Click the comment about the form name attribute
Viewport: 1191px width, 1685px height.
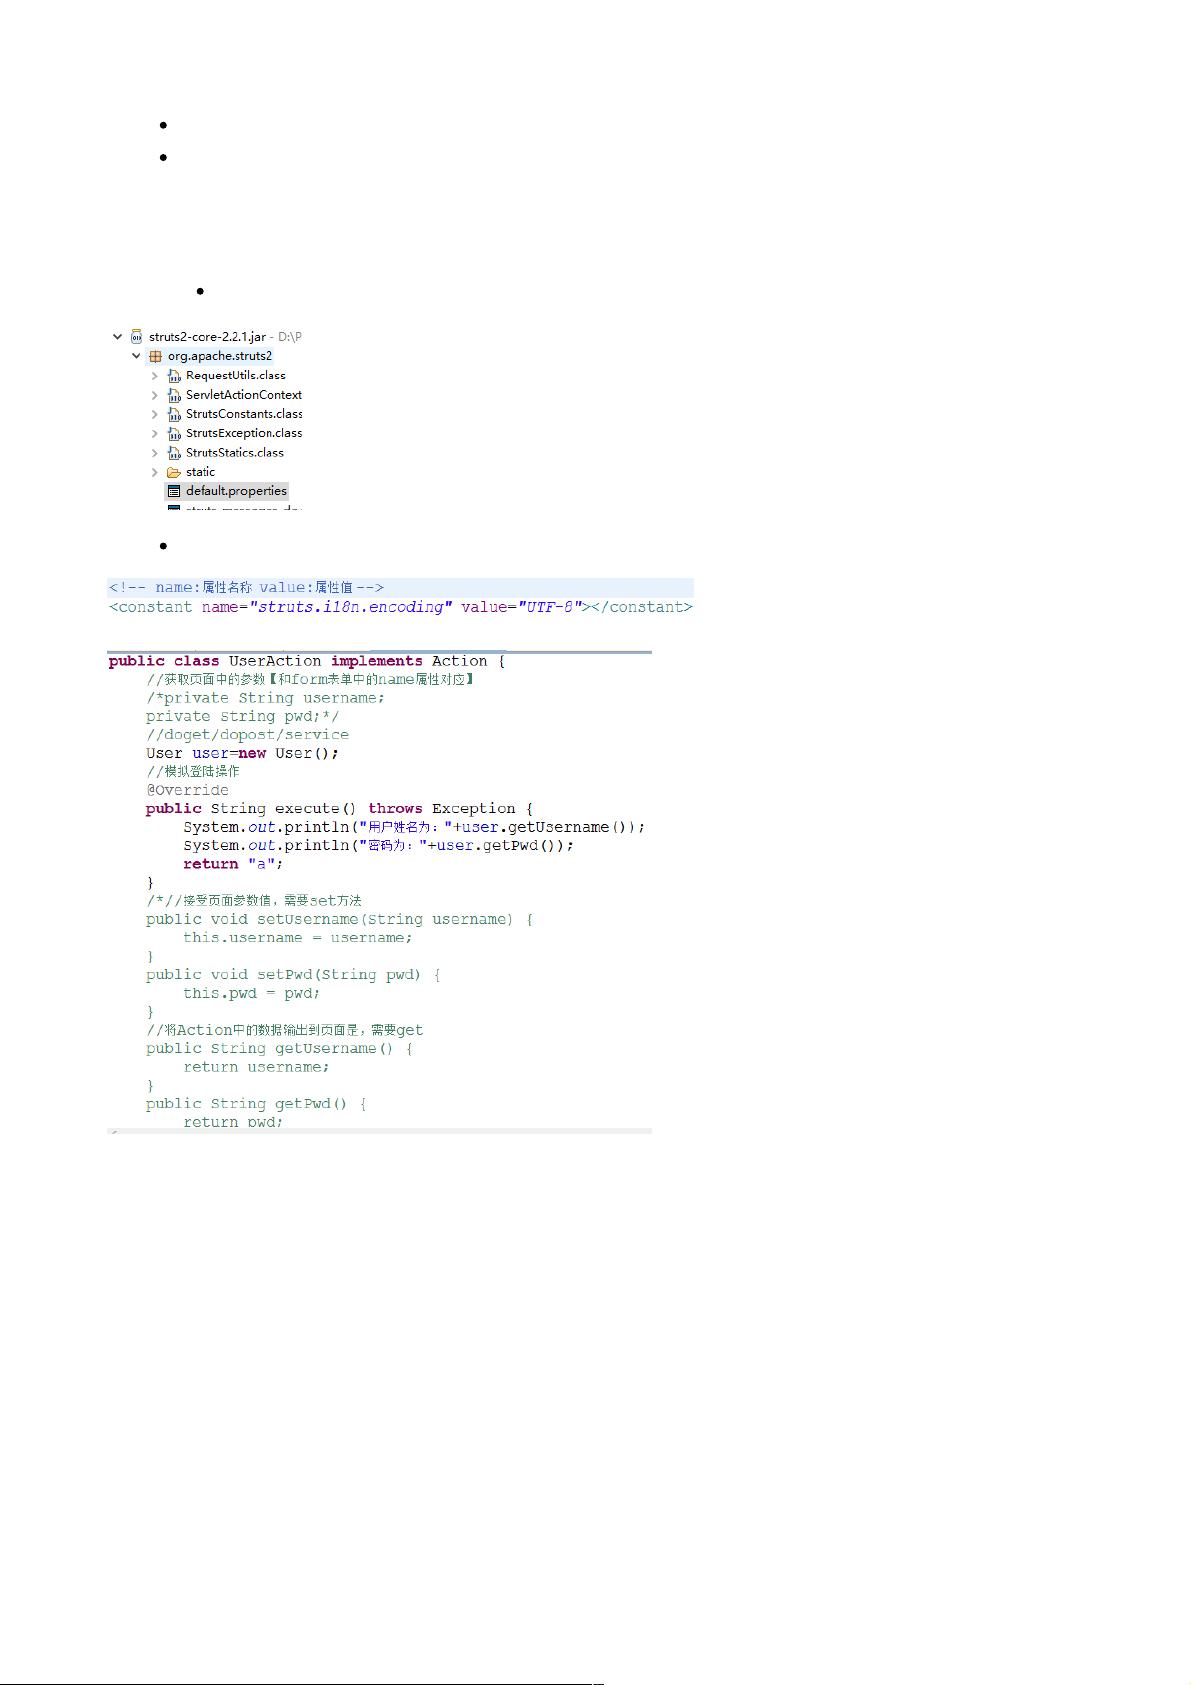[310, 680]
